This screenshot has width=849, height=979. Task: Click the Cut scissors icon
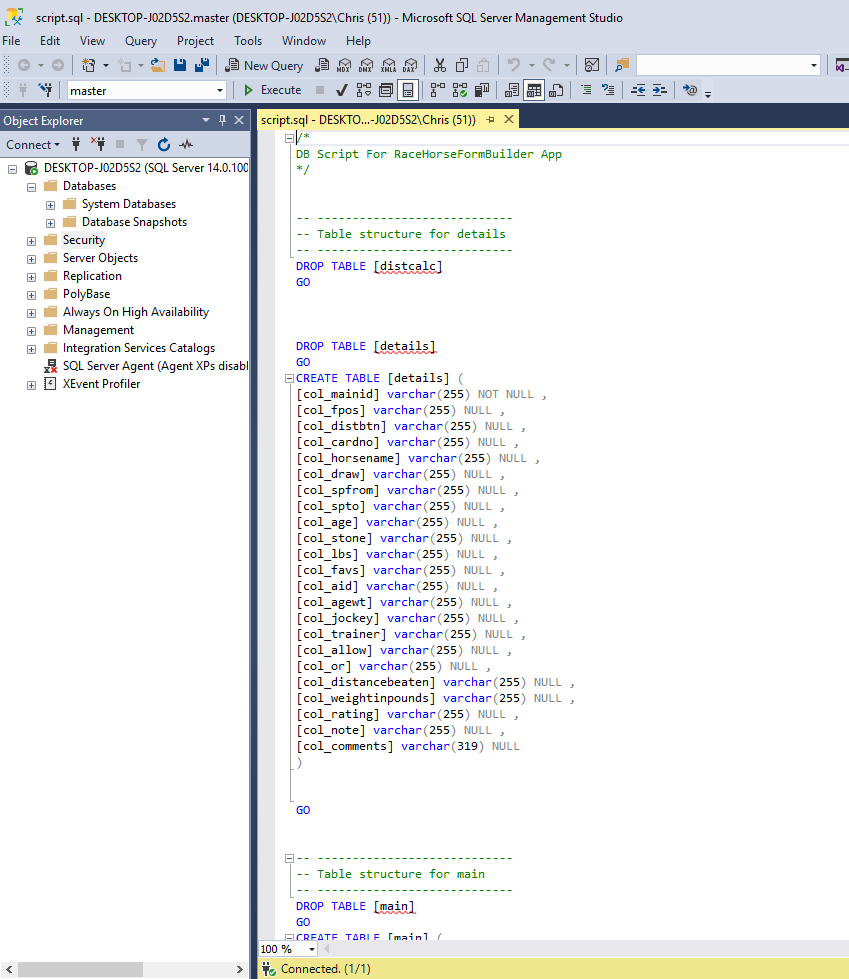pyautogui.click(x=439, y=65)
